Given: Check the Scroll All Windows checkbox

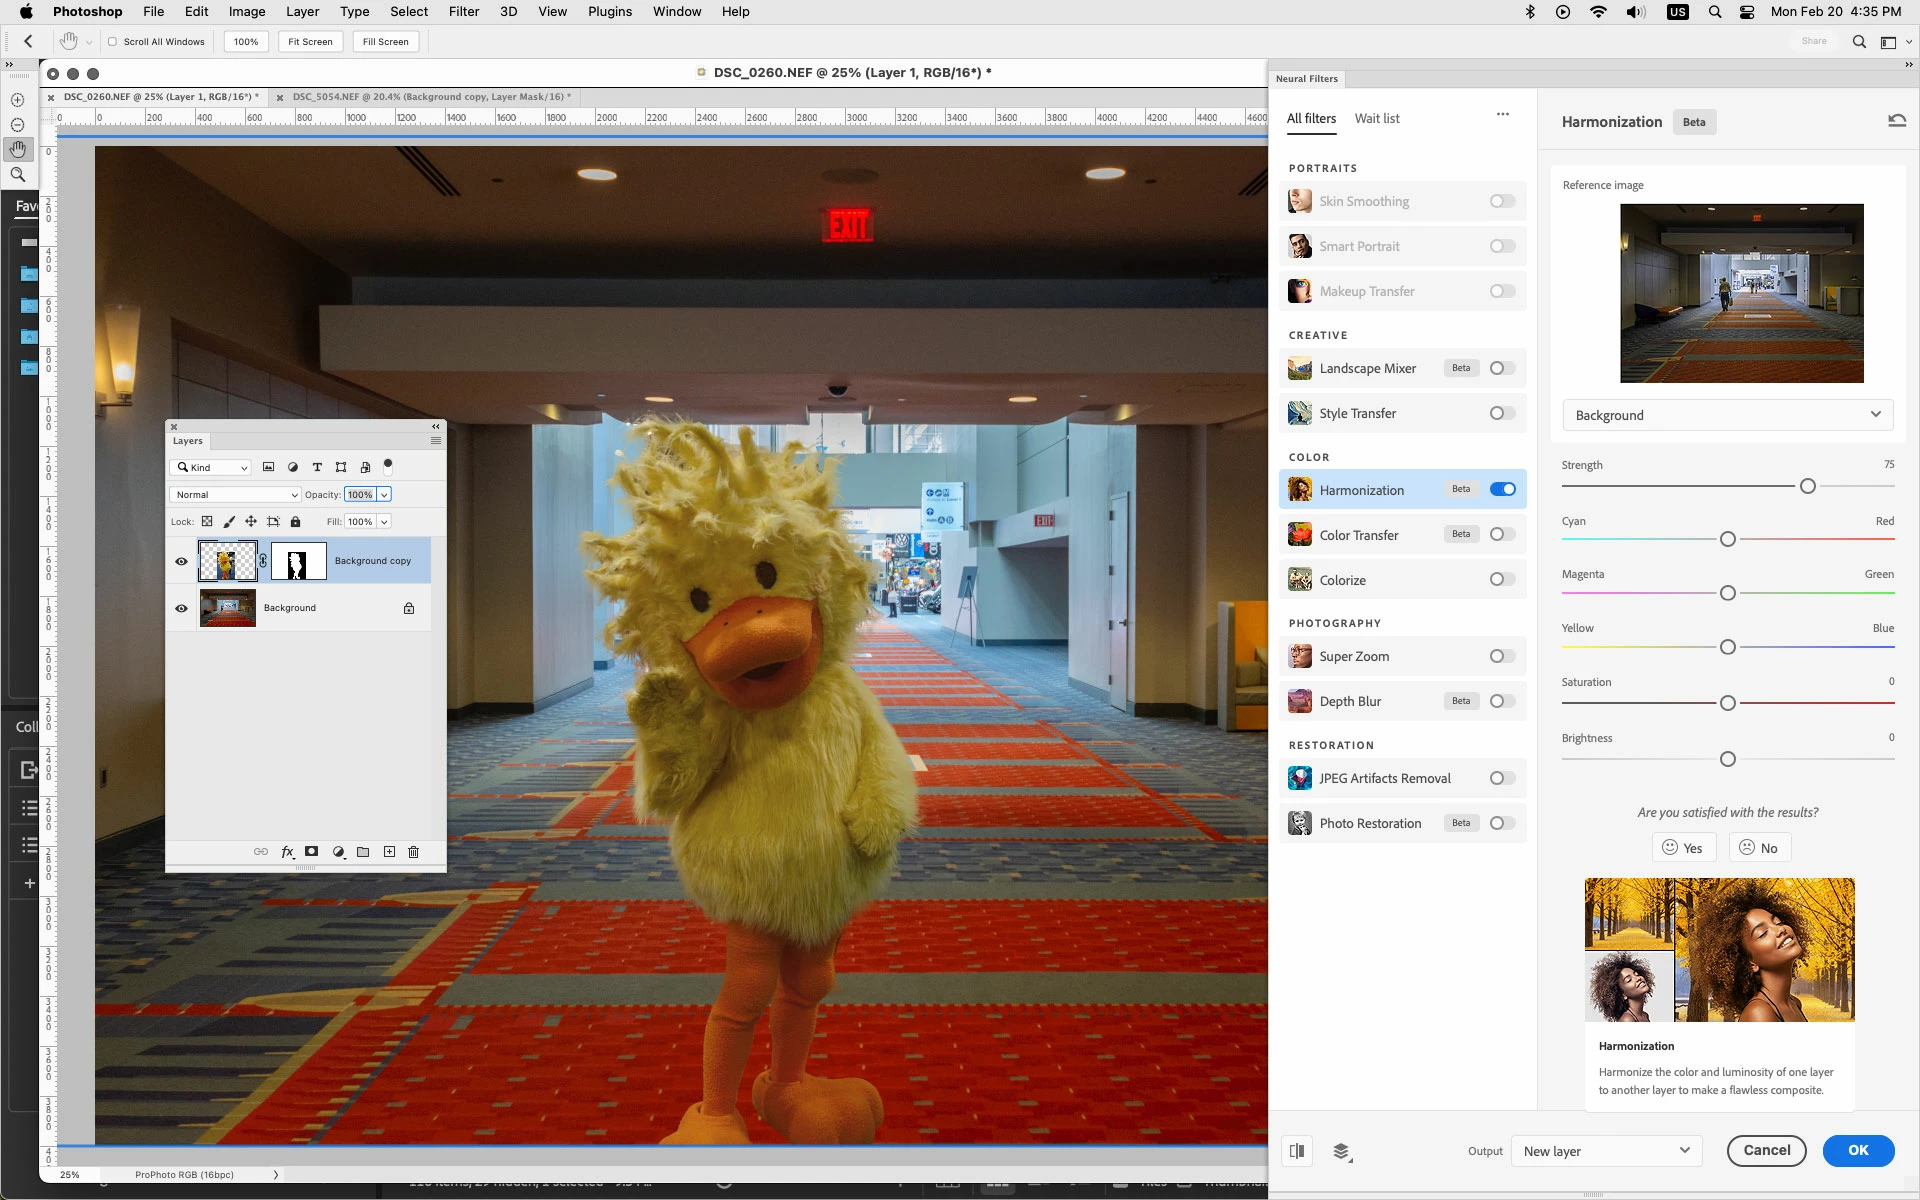Looking at the screenshot, I should (112, 42).
